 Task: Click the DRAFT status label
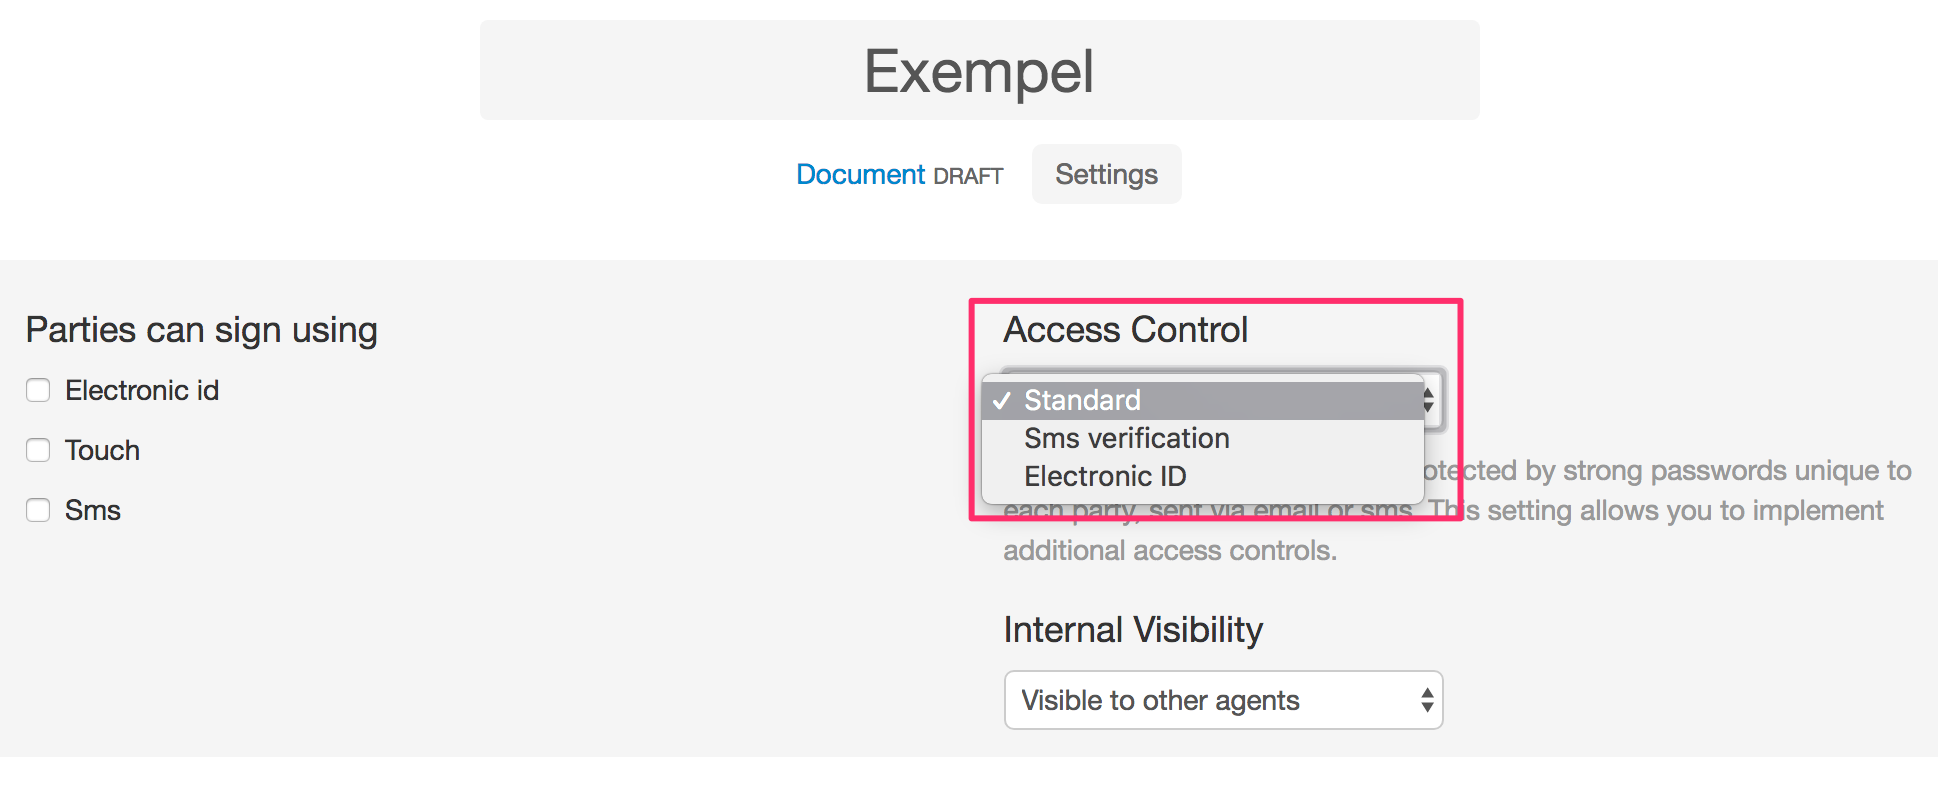tap(968, 177)
